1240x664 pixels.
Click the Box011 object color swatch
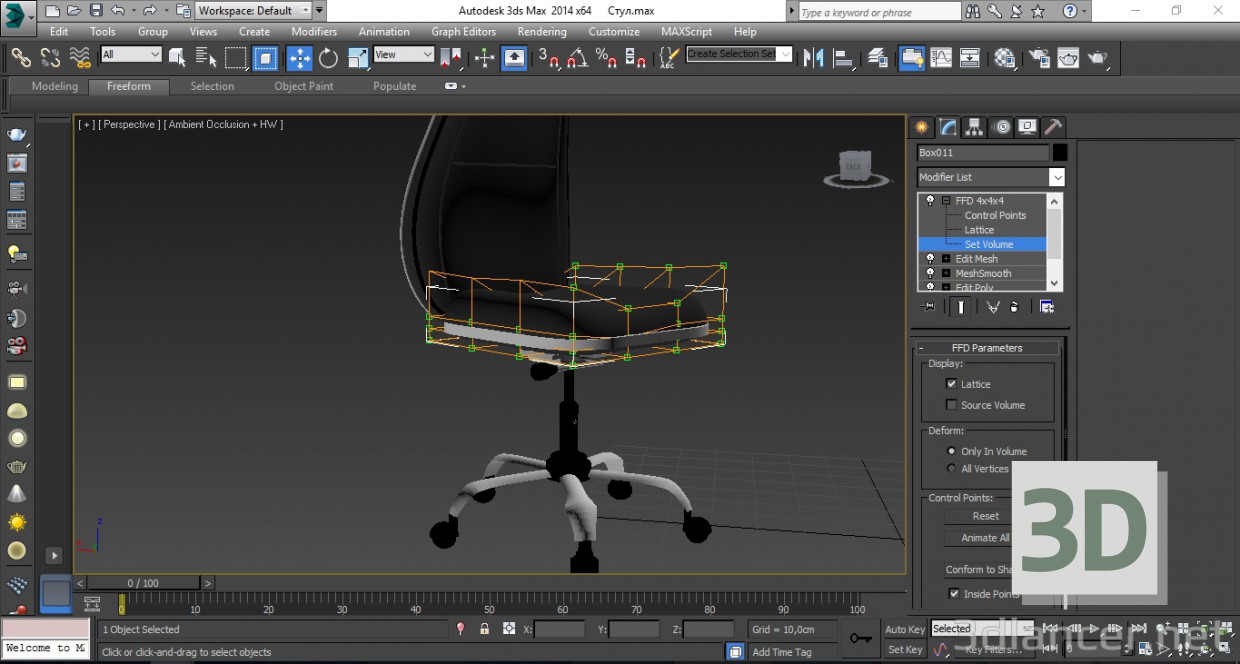(x=1060, y=153)
